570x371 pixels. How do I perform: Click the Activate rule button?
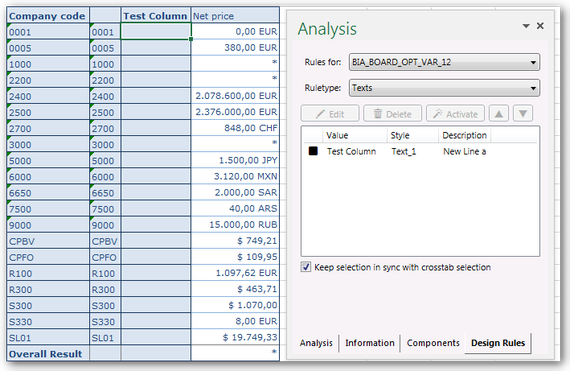pyautogui.click(x=455, y=114)
